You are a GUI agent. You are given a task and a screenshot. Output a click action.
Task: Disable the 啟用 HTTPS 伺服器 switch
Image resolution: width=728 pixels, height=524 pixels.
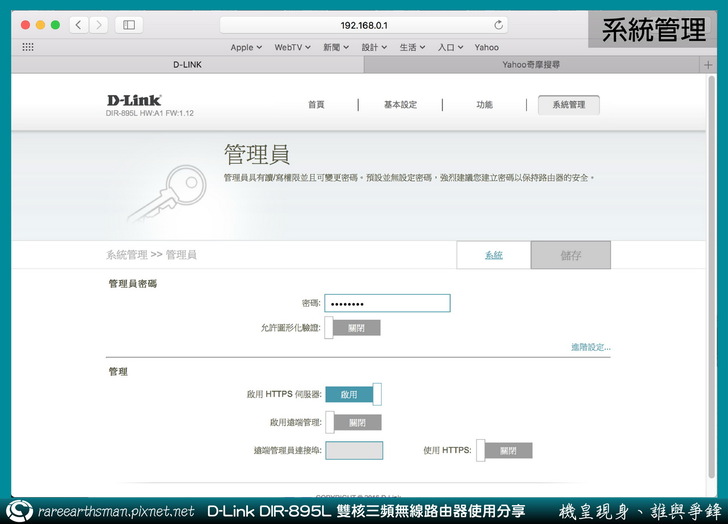(353, 394)
